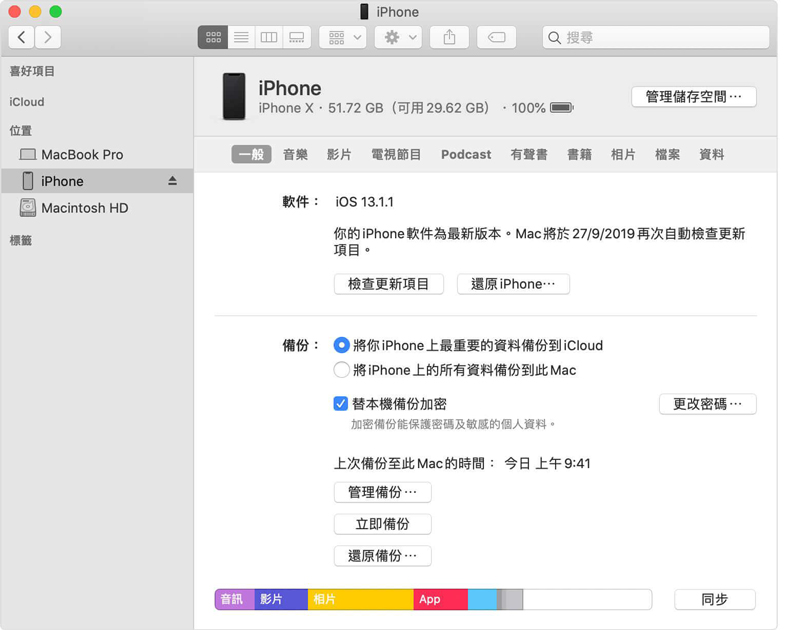Click the forward navigation arrow
The width and height of the screenshot is (800, 630).
pos(47,37)
